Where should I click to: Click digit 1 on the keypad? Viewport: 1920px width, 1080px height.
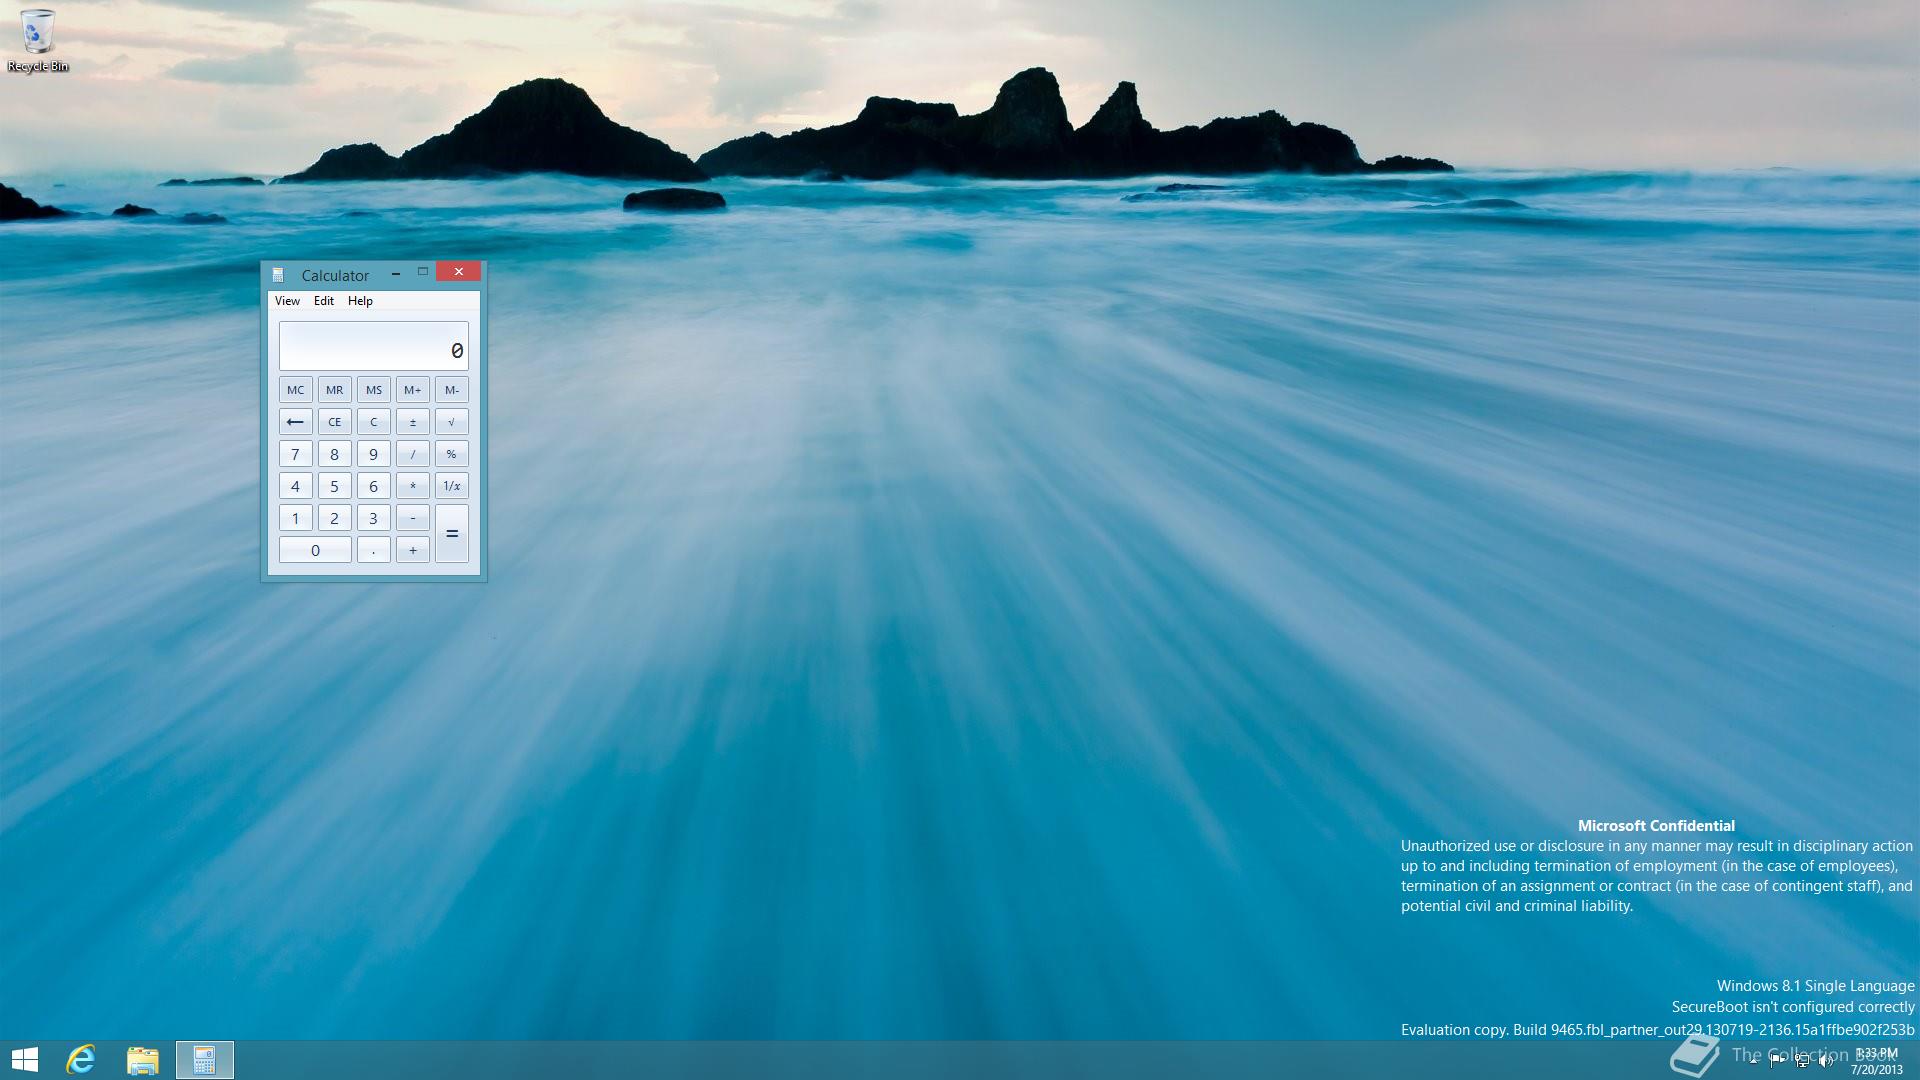295,518
